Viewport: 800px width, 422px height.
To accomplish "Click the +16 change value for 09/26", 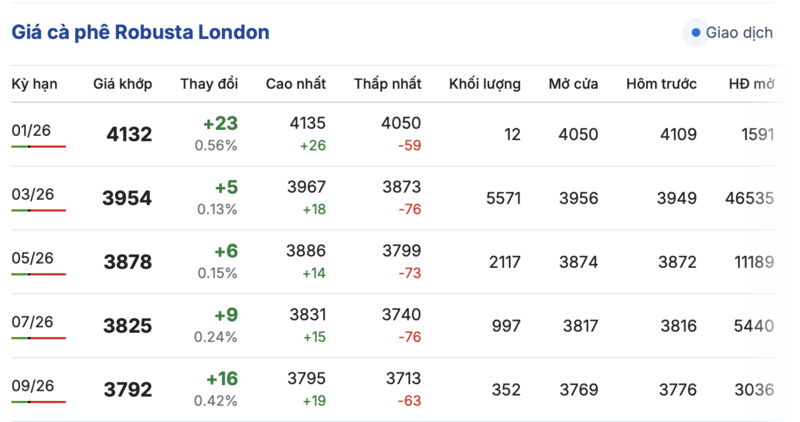I will (x=221, y=379).
